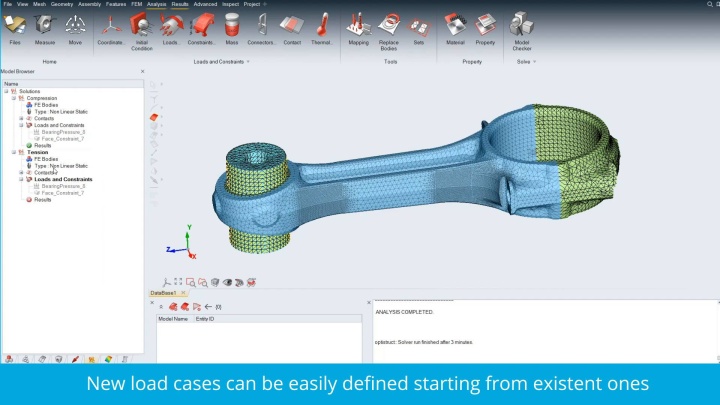
Task: Select the Mass tool
Action: (232, 29)
